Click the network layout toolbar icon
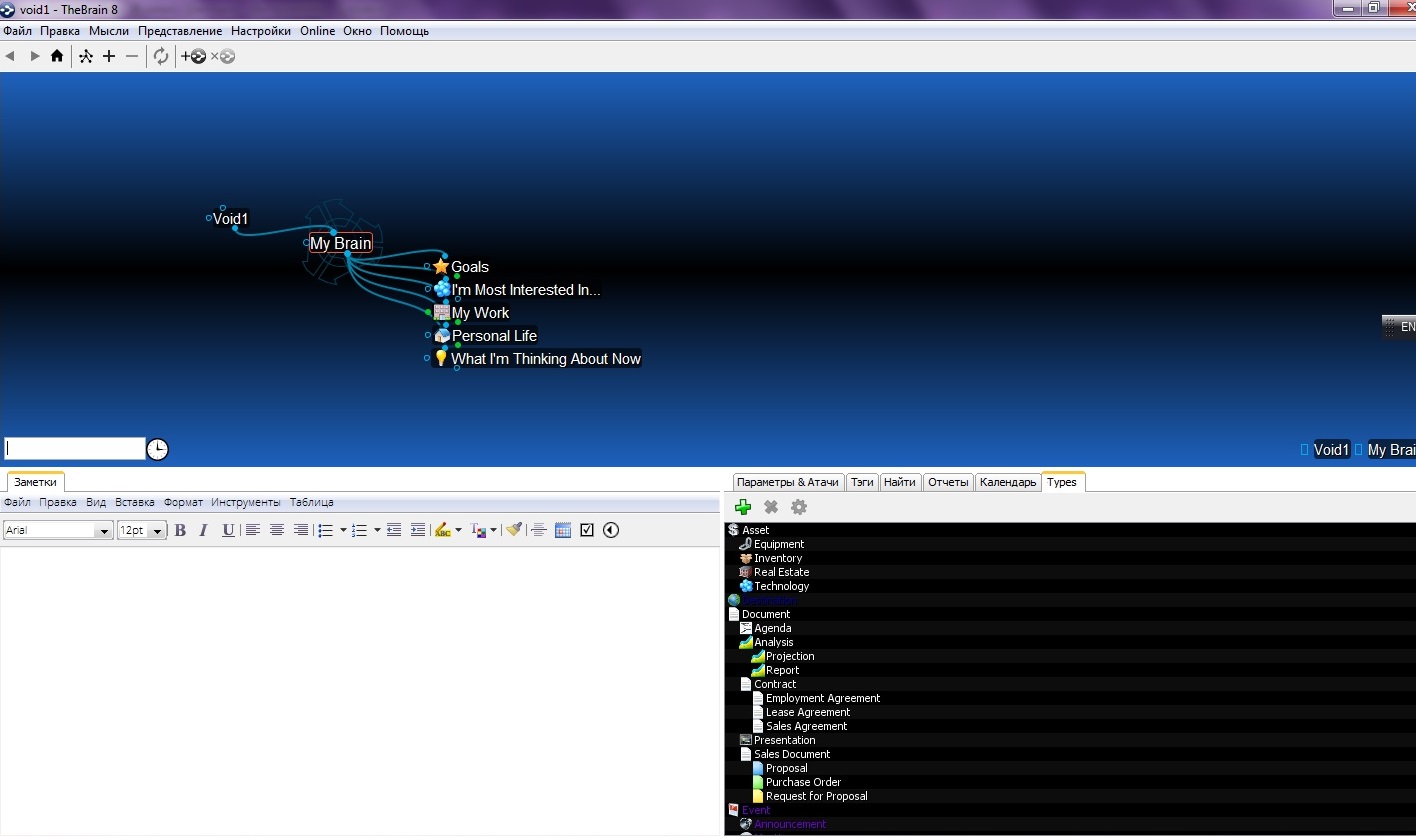This screenshot has height=837, width=1416. click(x=86, y=56)
